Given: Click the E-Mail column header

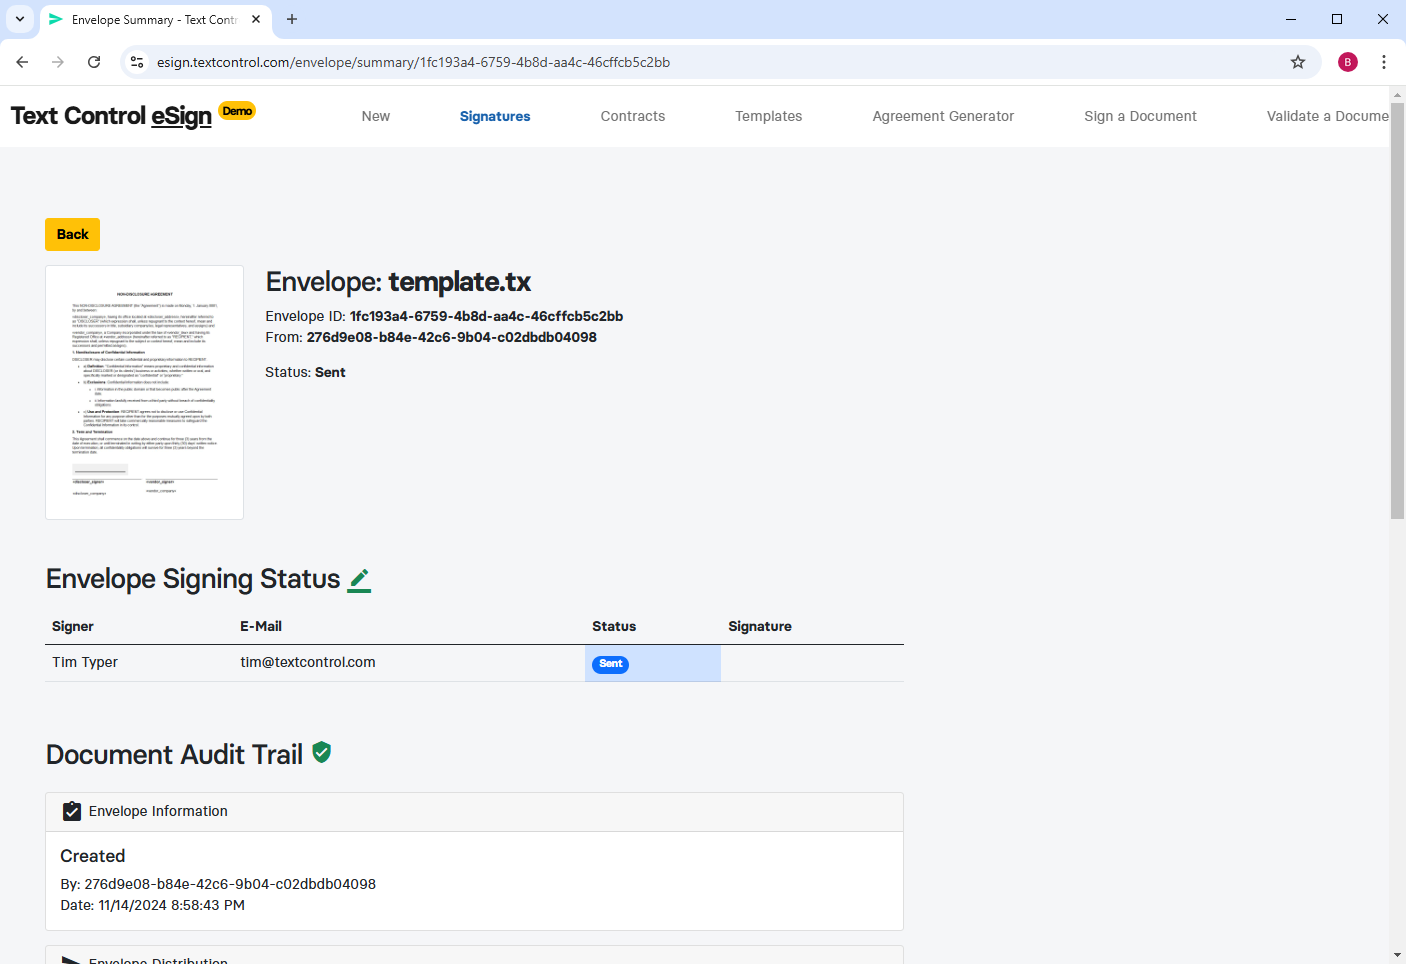Looking at the screenshot, I should pyautogui.click(x=261, y=626).
